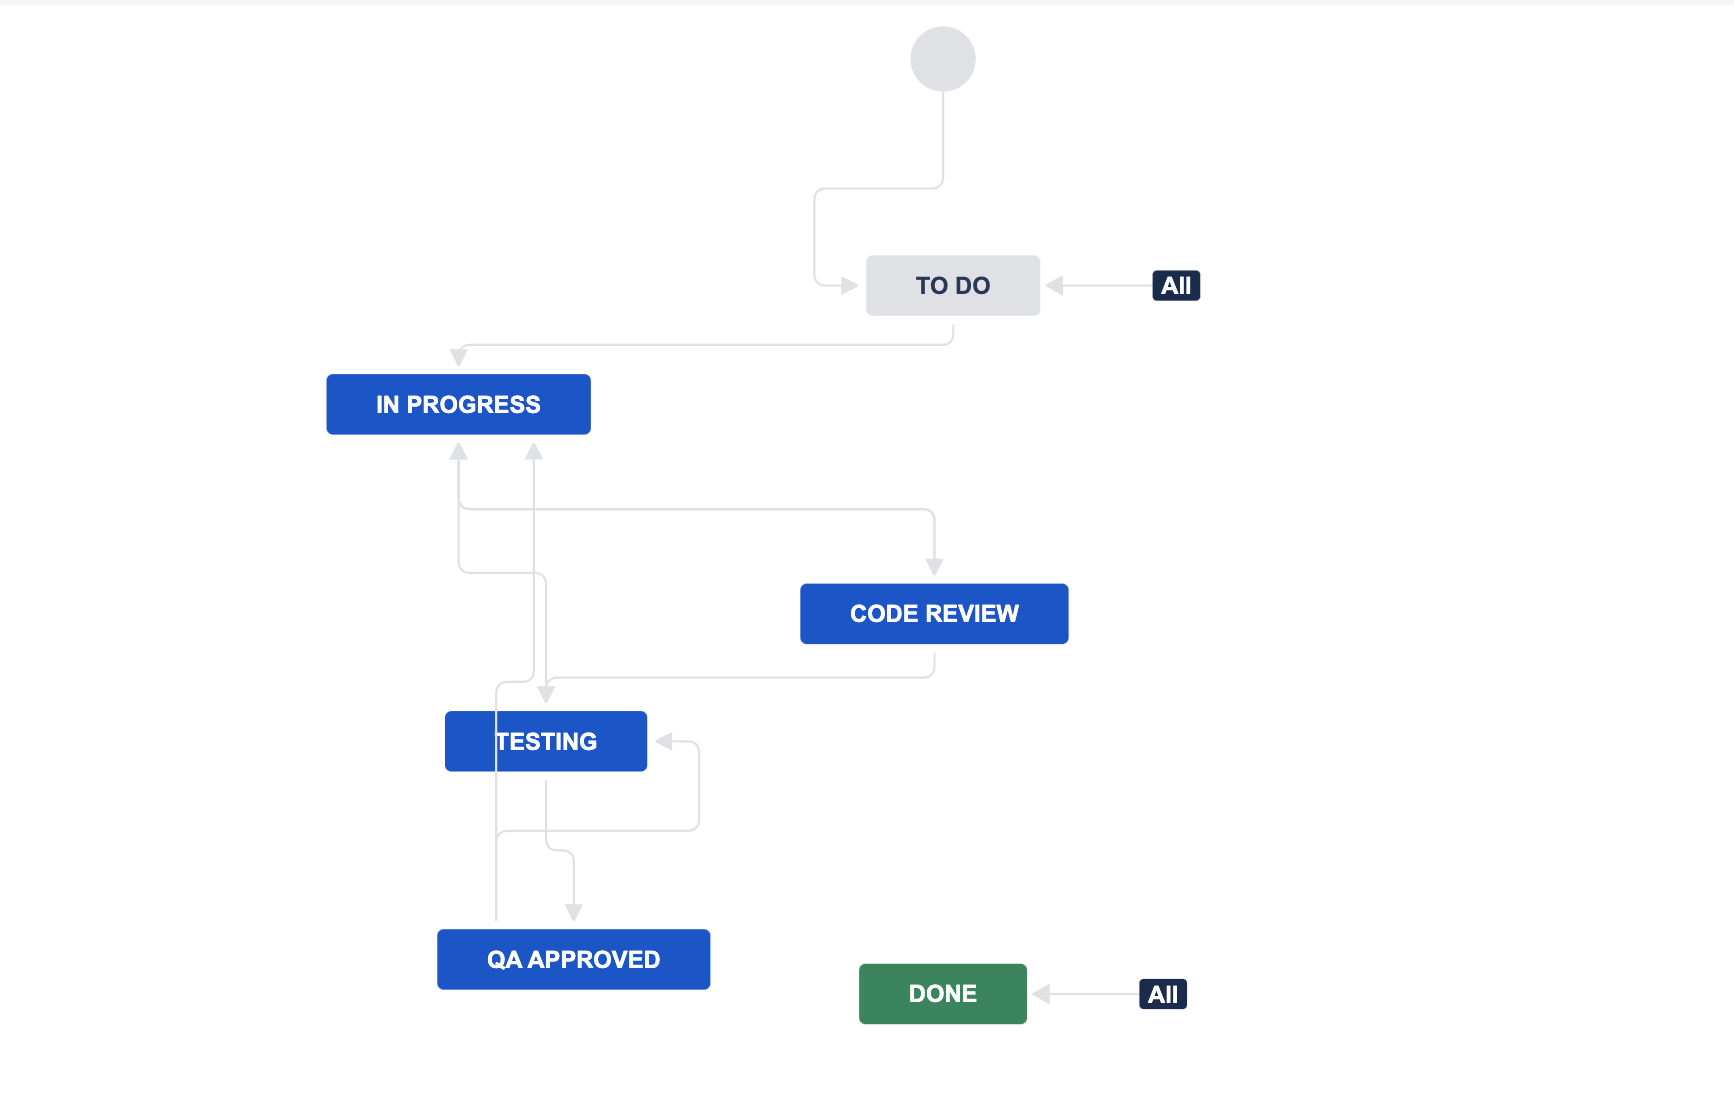Click the arrowhead above CODE REVIEW
Image resolution: width=1734 pixels, height=1108 pixels.
934,567
